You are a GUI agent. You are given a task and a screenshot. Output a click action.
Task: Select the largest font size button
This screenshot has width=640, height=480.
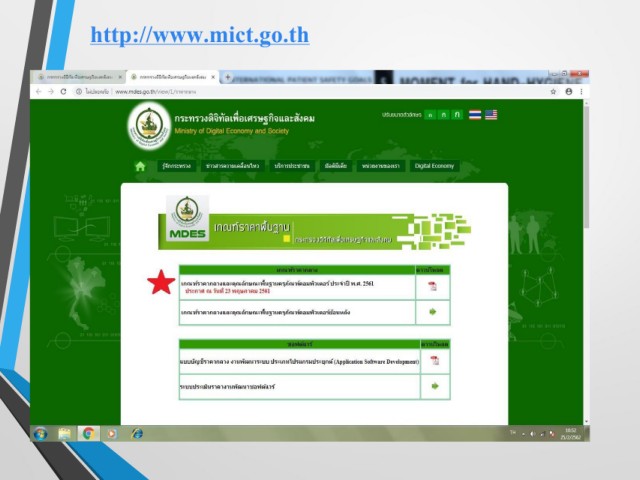tap(457, 115)
